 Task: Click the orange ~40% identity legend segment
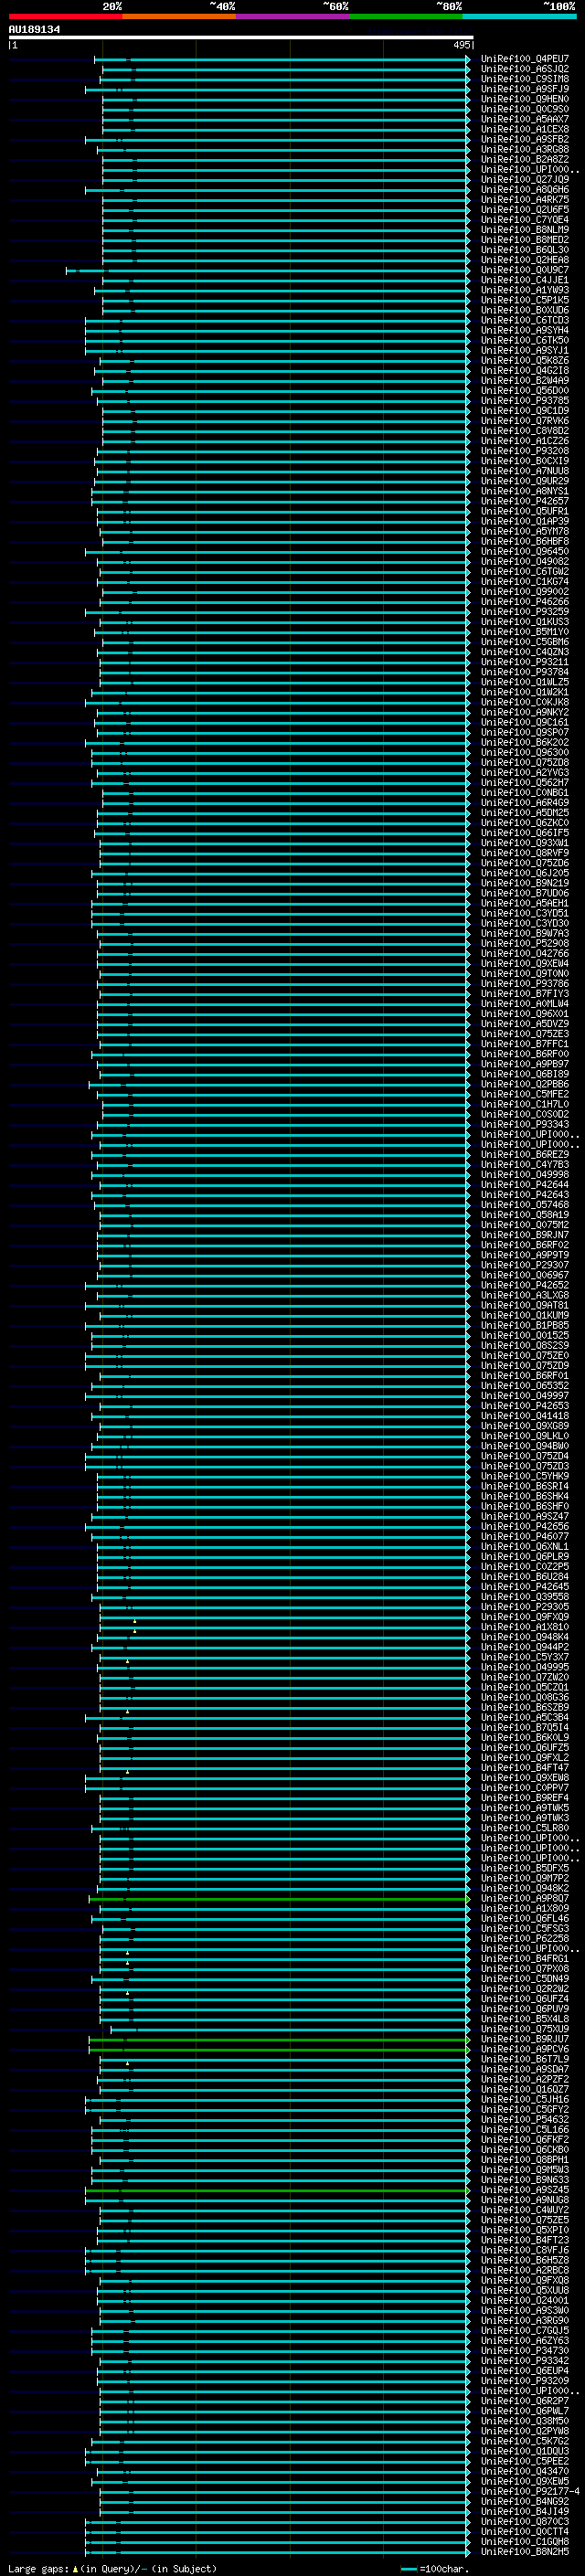(x=179, y=16)
